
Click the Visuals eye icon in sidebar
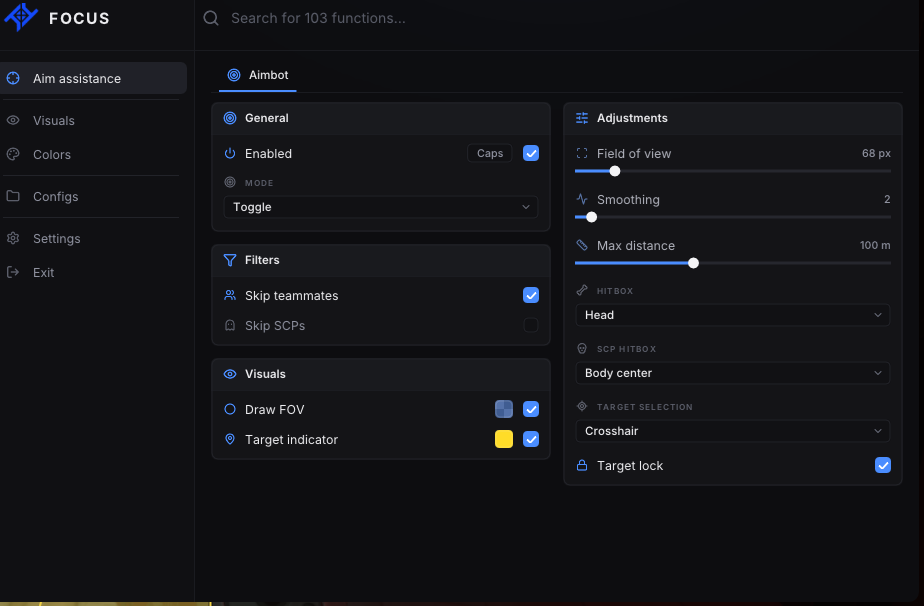[x=13, y=120]
